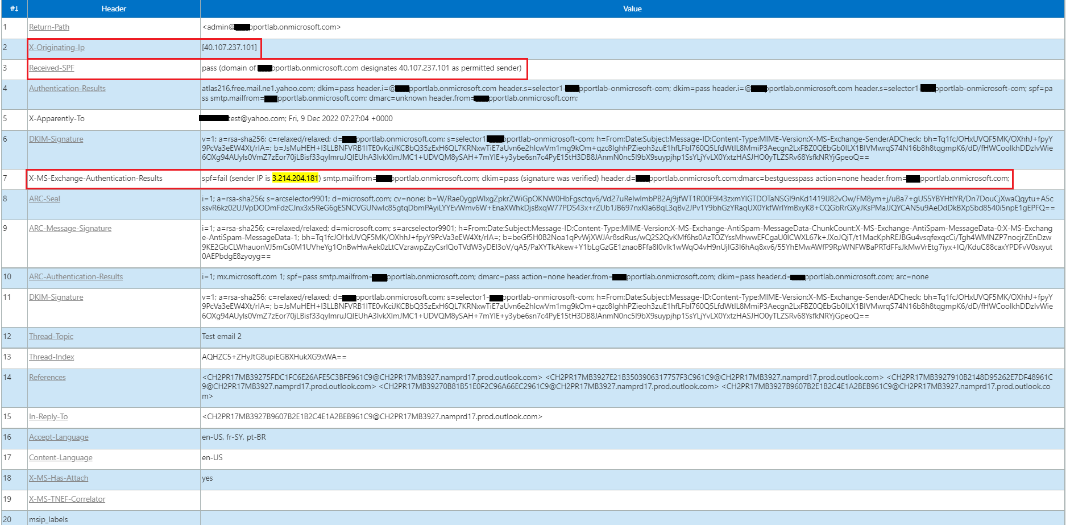Image resolution: width=1066 pixels, height=525 pixels.
Task: Click the References header link
Action: point(47,377)
